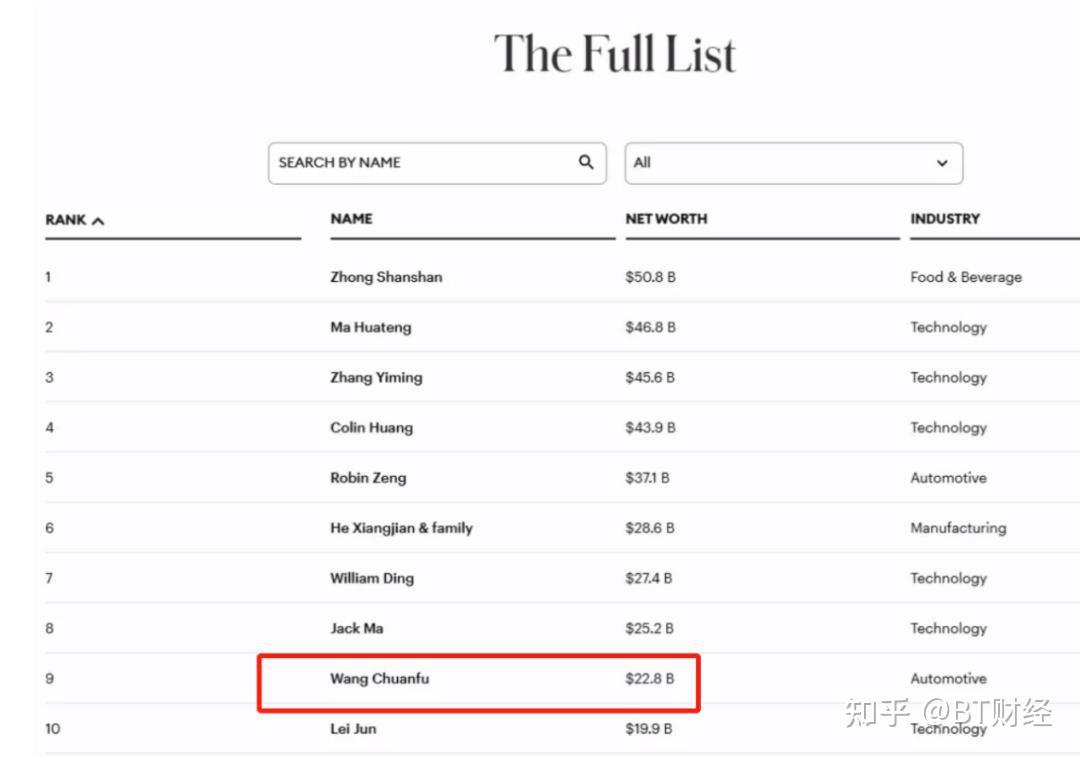
Task: Open the All filter dropdown
Action: click(x=793, y=163)
